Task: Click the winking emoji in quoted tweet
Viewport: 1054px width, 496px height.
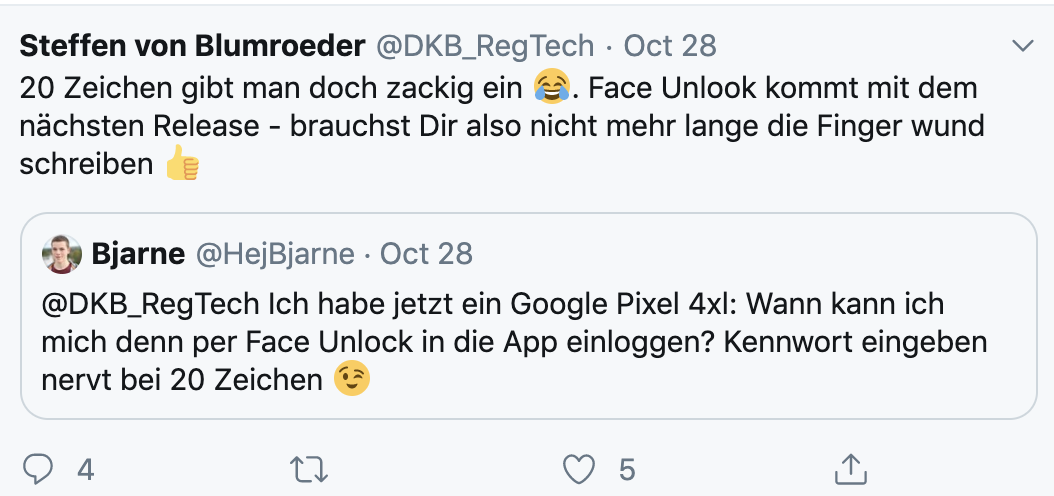Action: pos(351,380)
